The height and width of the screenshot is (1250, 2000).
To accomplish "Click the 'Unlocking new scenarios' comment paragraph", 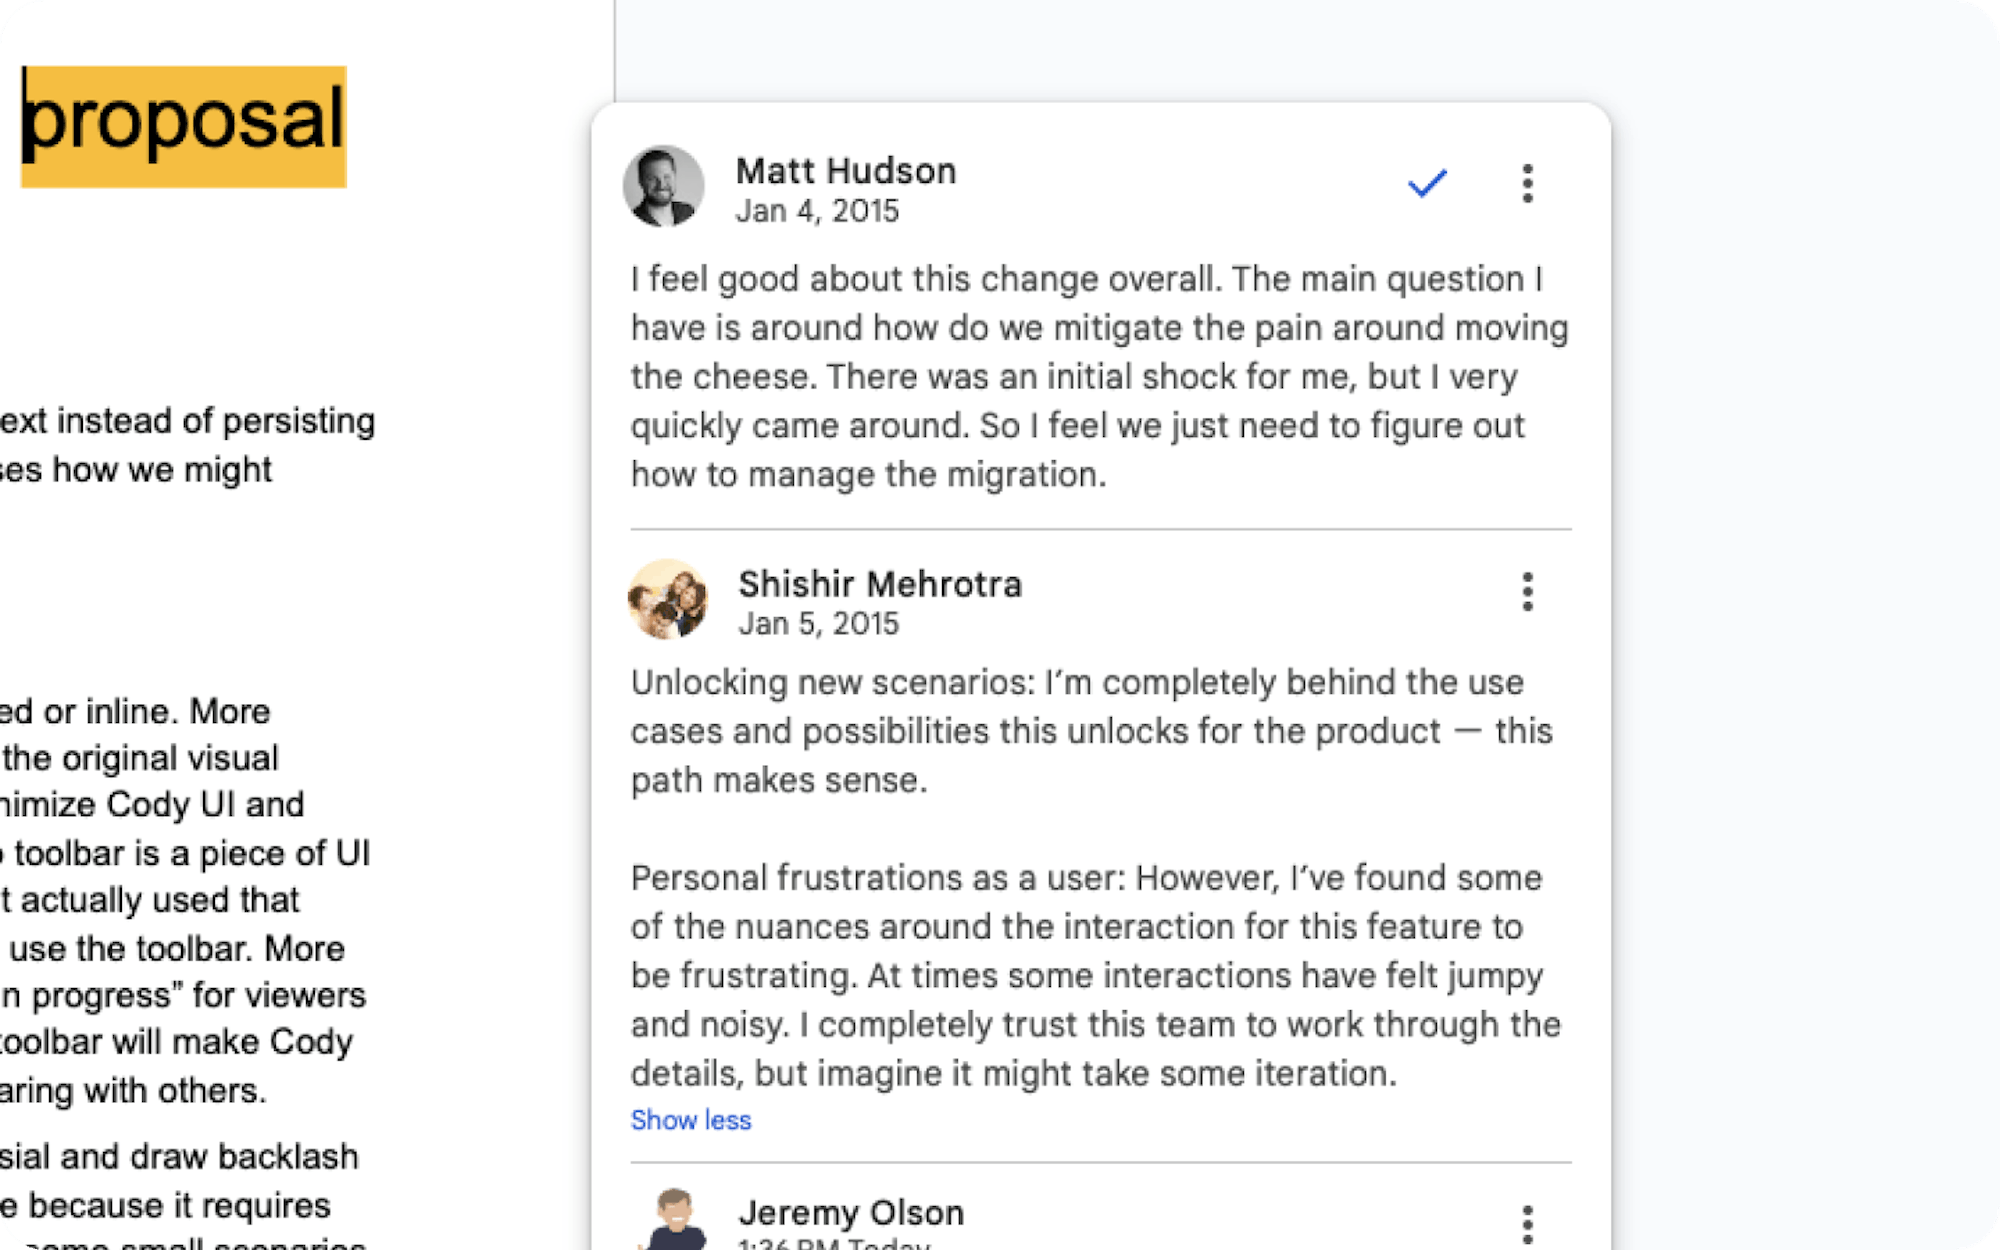I will click(1090, 731).
